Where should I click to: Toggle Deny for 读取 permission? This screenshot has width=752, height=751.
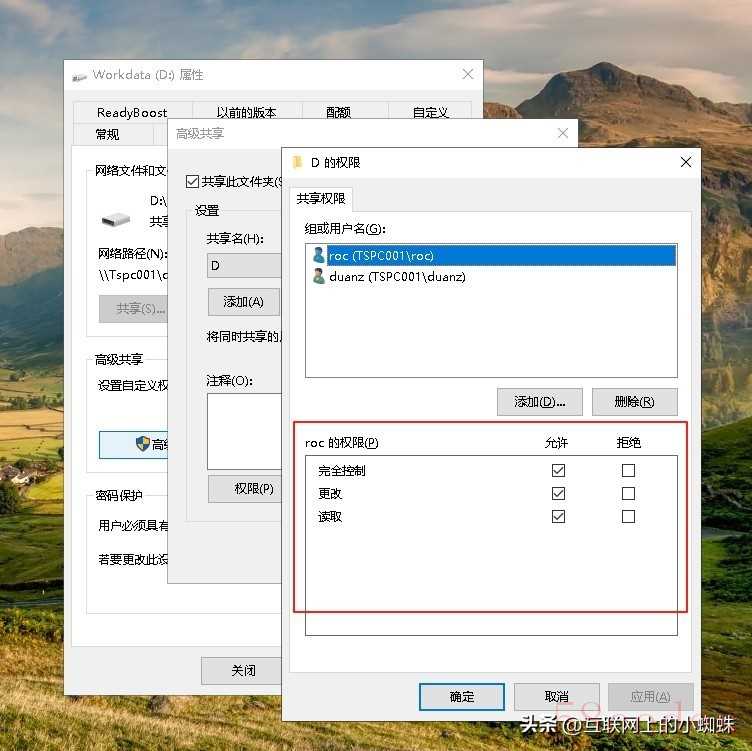pyautogui.click(x=628, y=516)
